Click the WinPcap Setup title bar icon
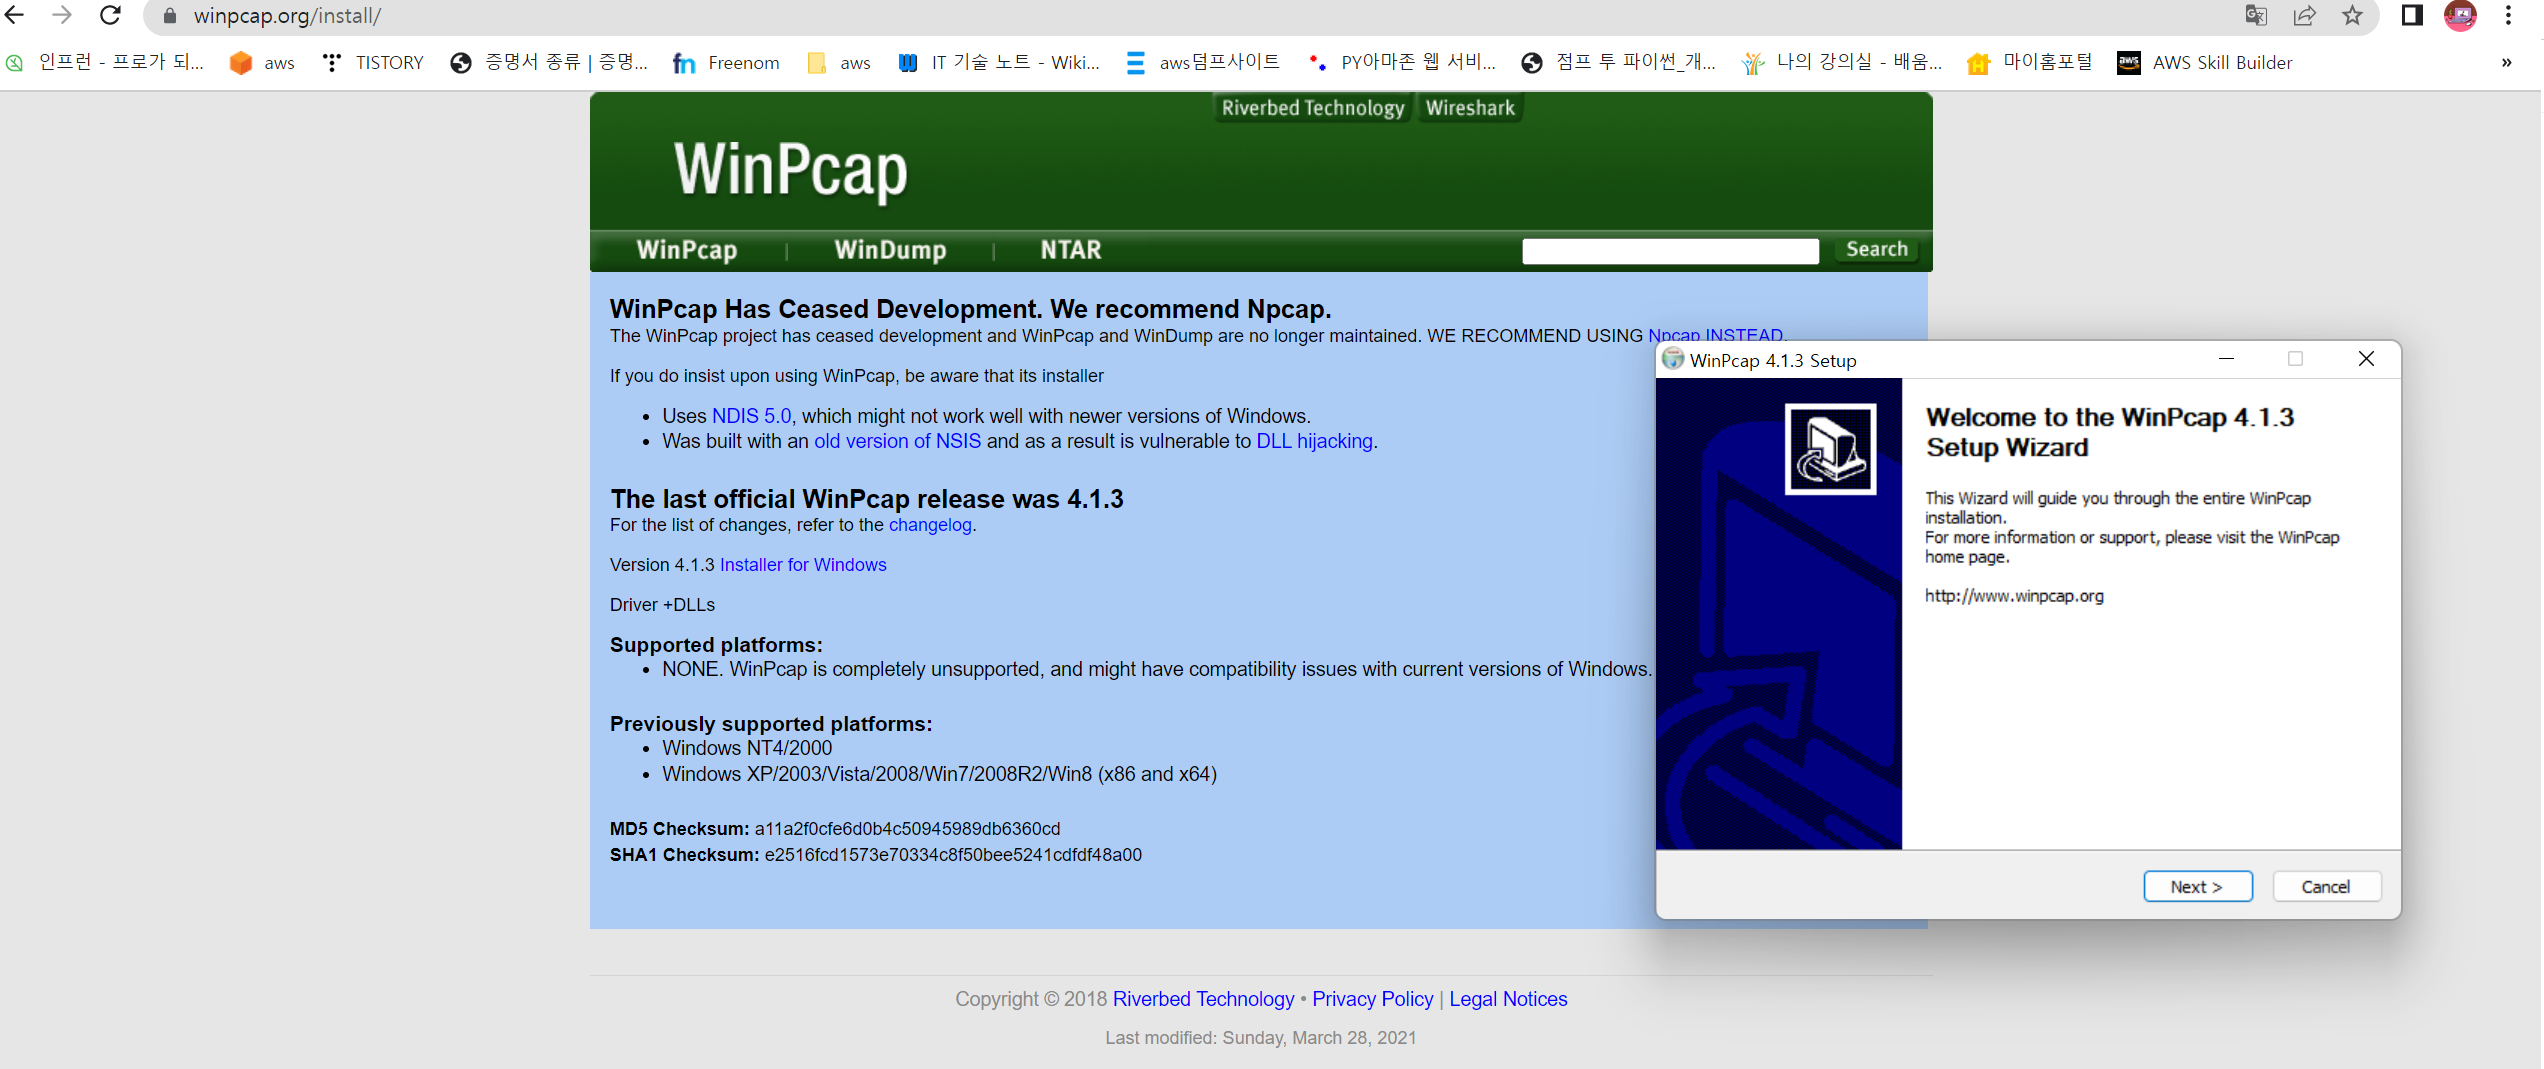This screenshot has width=2544, height=1069. [1672, 359]
